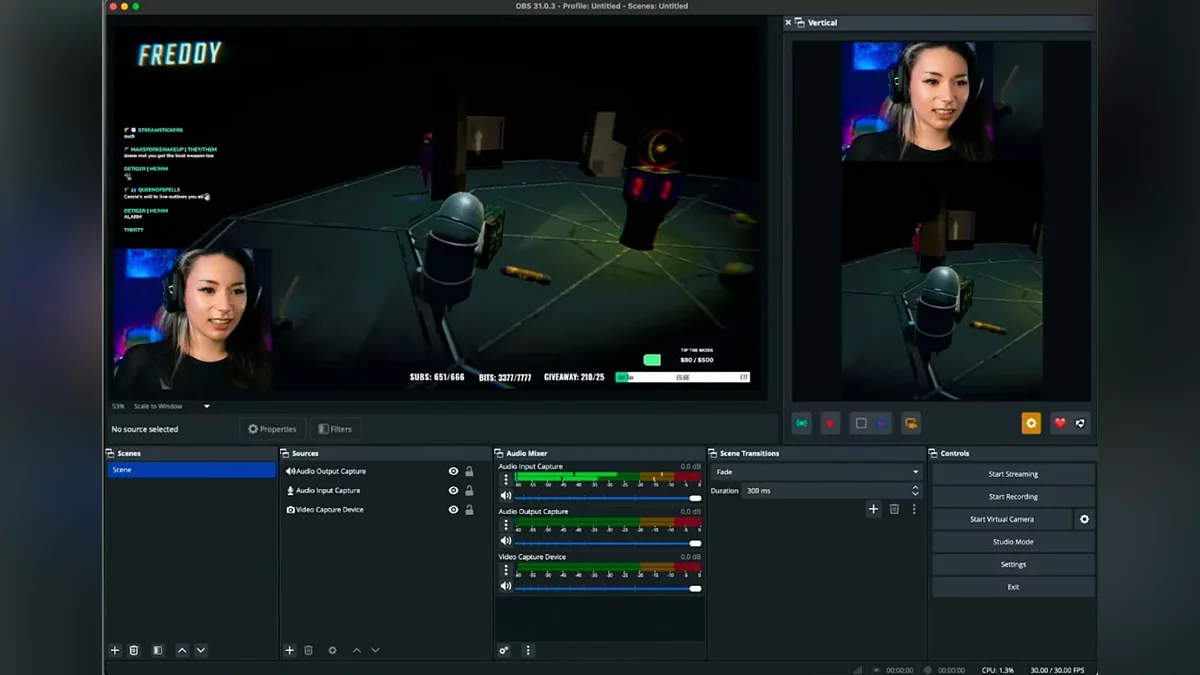This screenshot has height=675, width=1200.
Task: Open the Fade transition dropdown
Action: point(816,472)
